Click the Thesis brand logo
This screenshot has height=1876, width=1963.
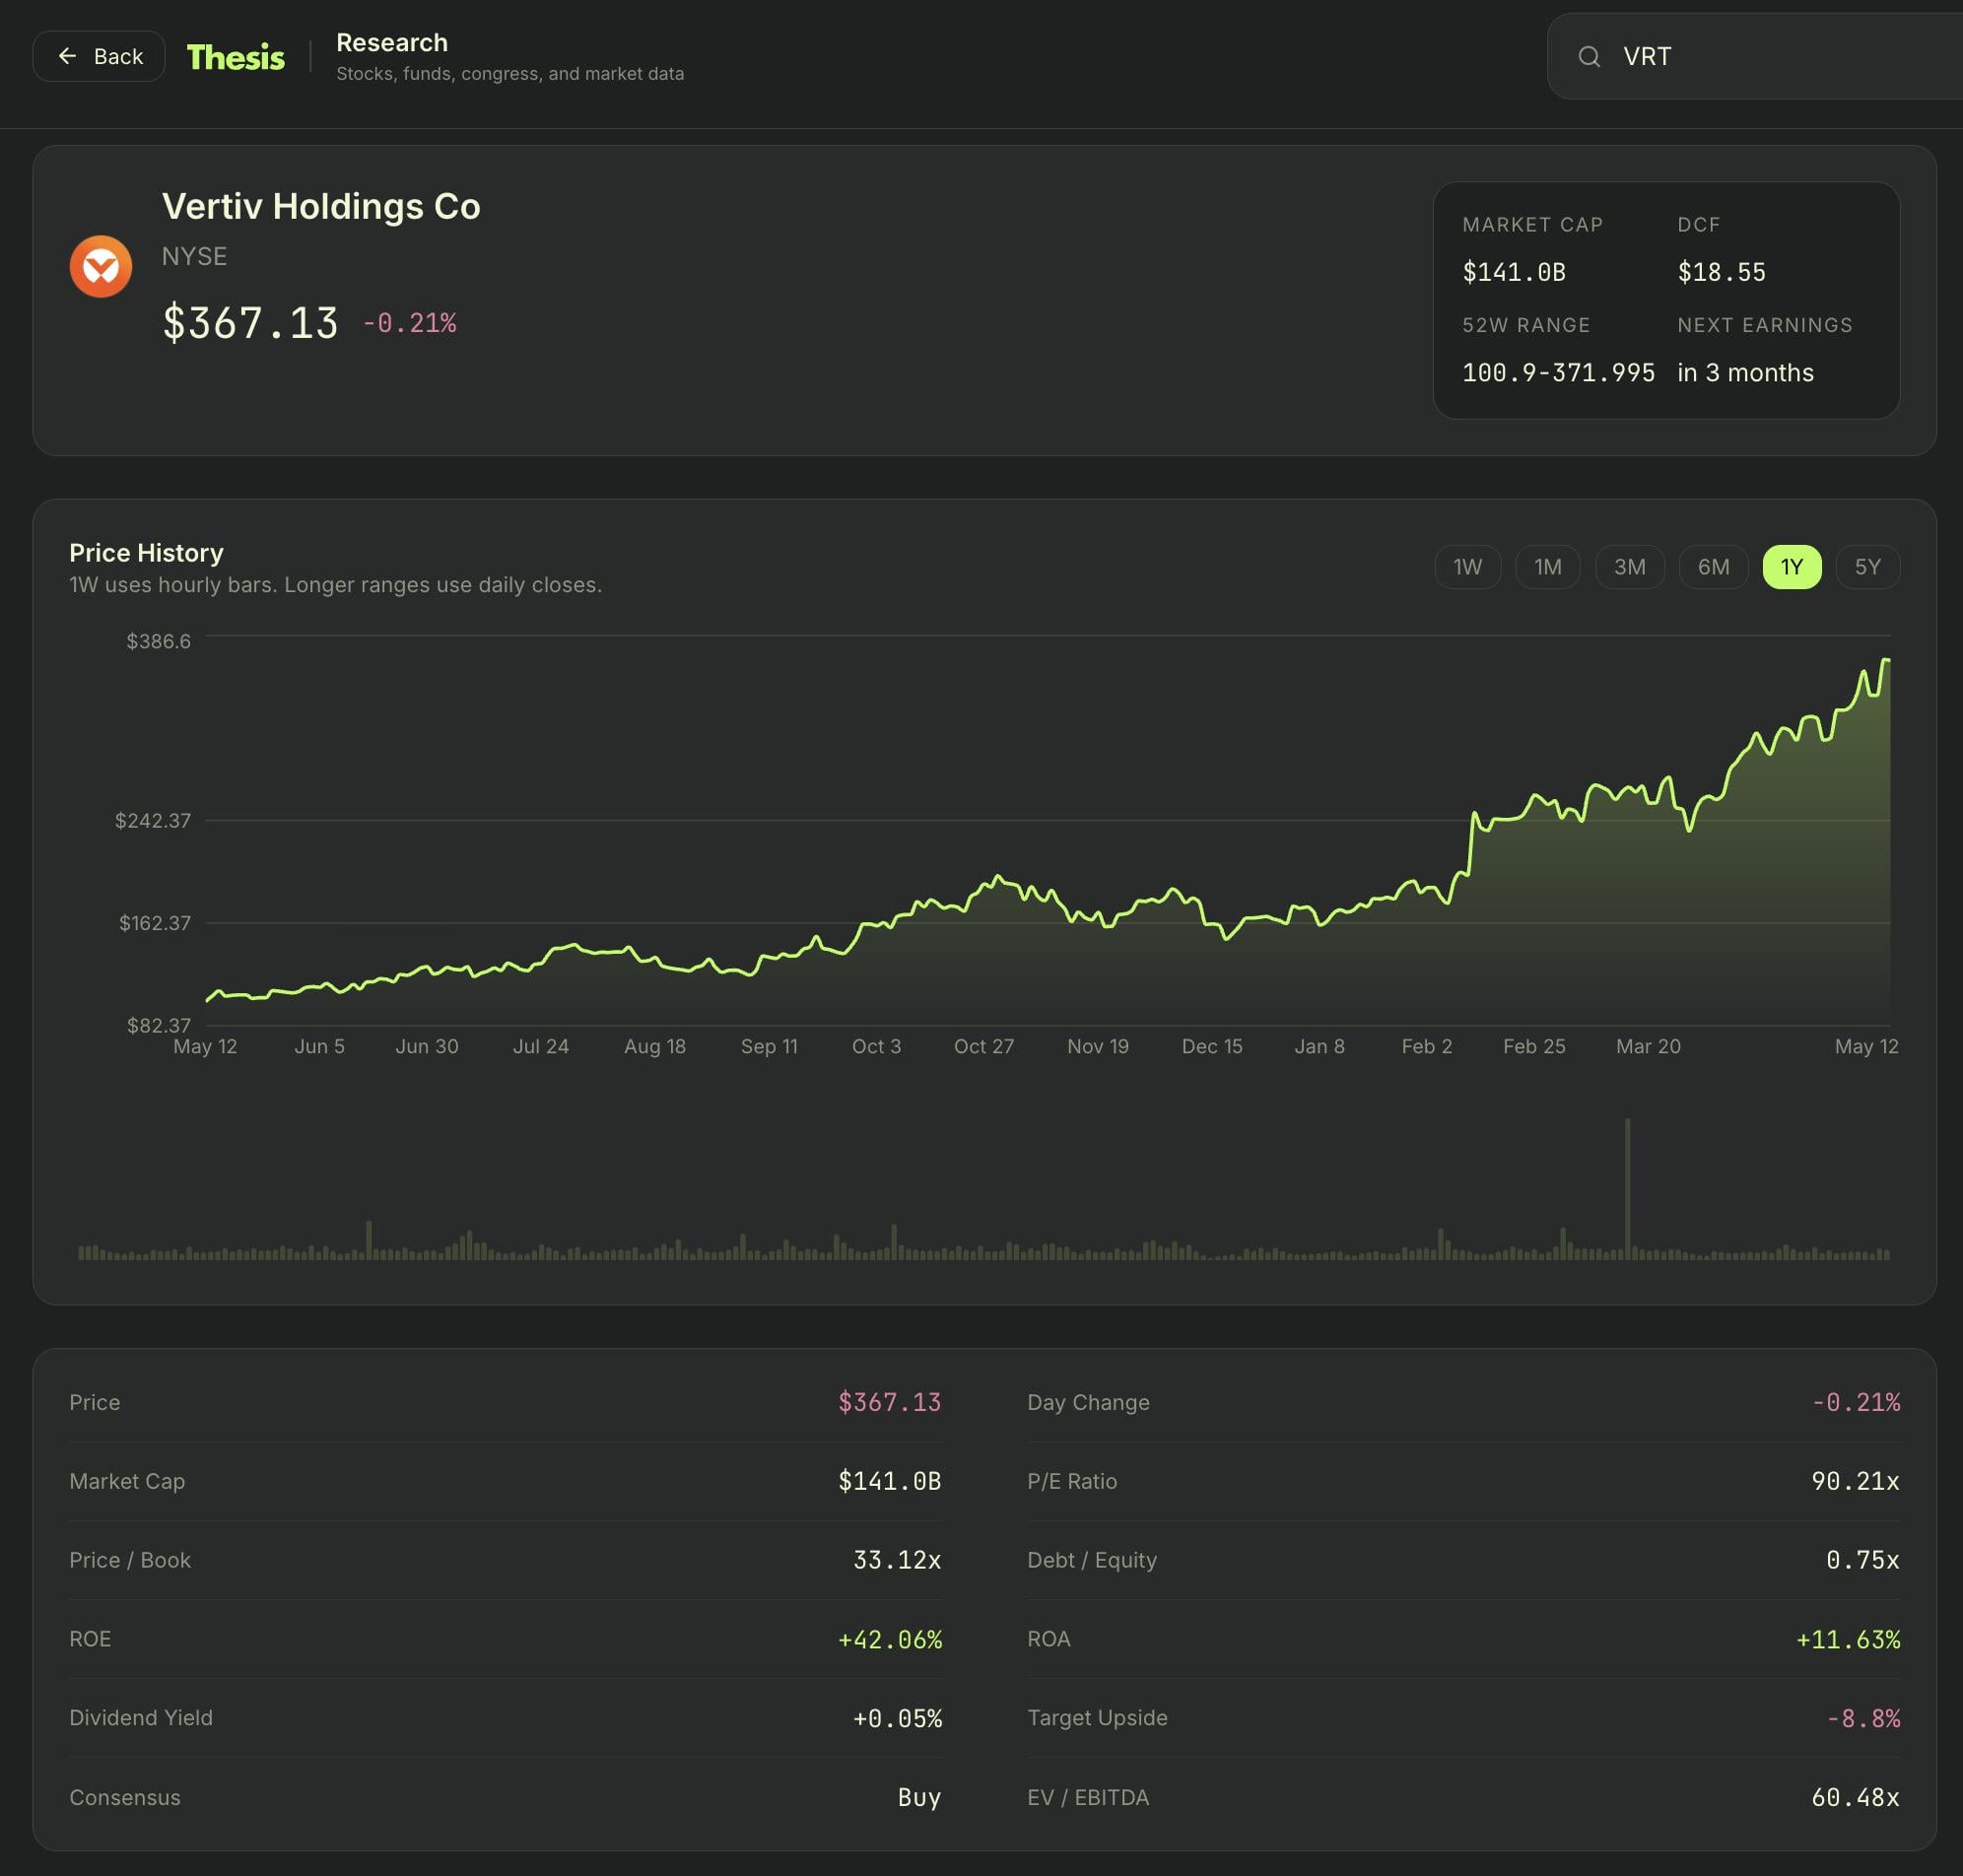point(235,57)
